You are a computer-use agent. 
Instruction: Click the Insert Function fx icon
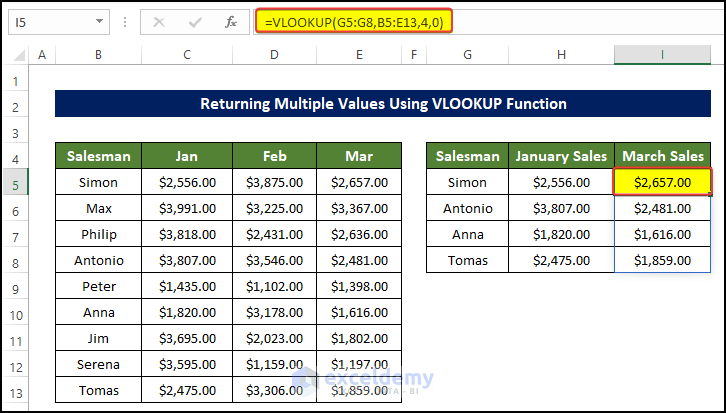coord(230,21)
